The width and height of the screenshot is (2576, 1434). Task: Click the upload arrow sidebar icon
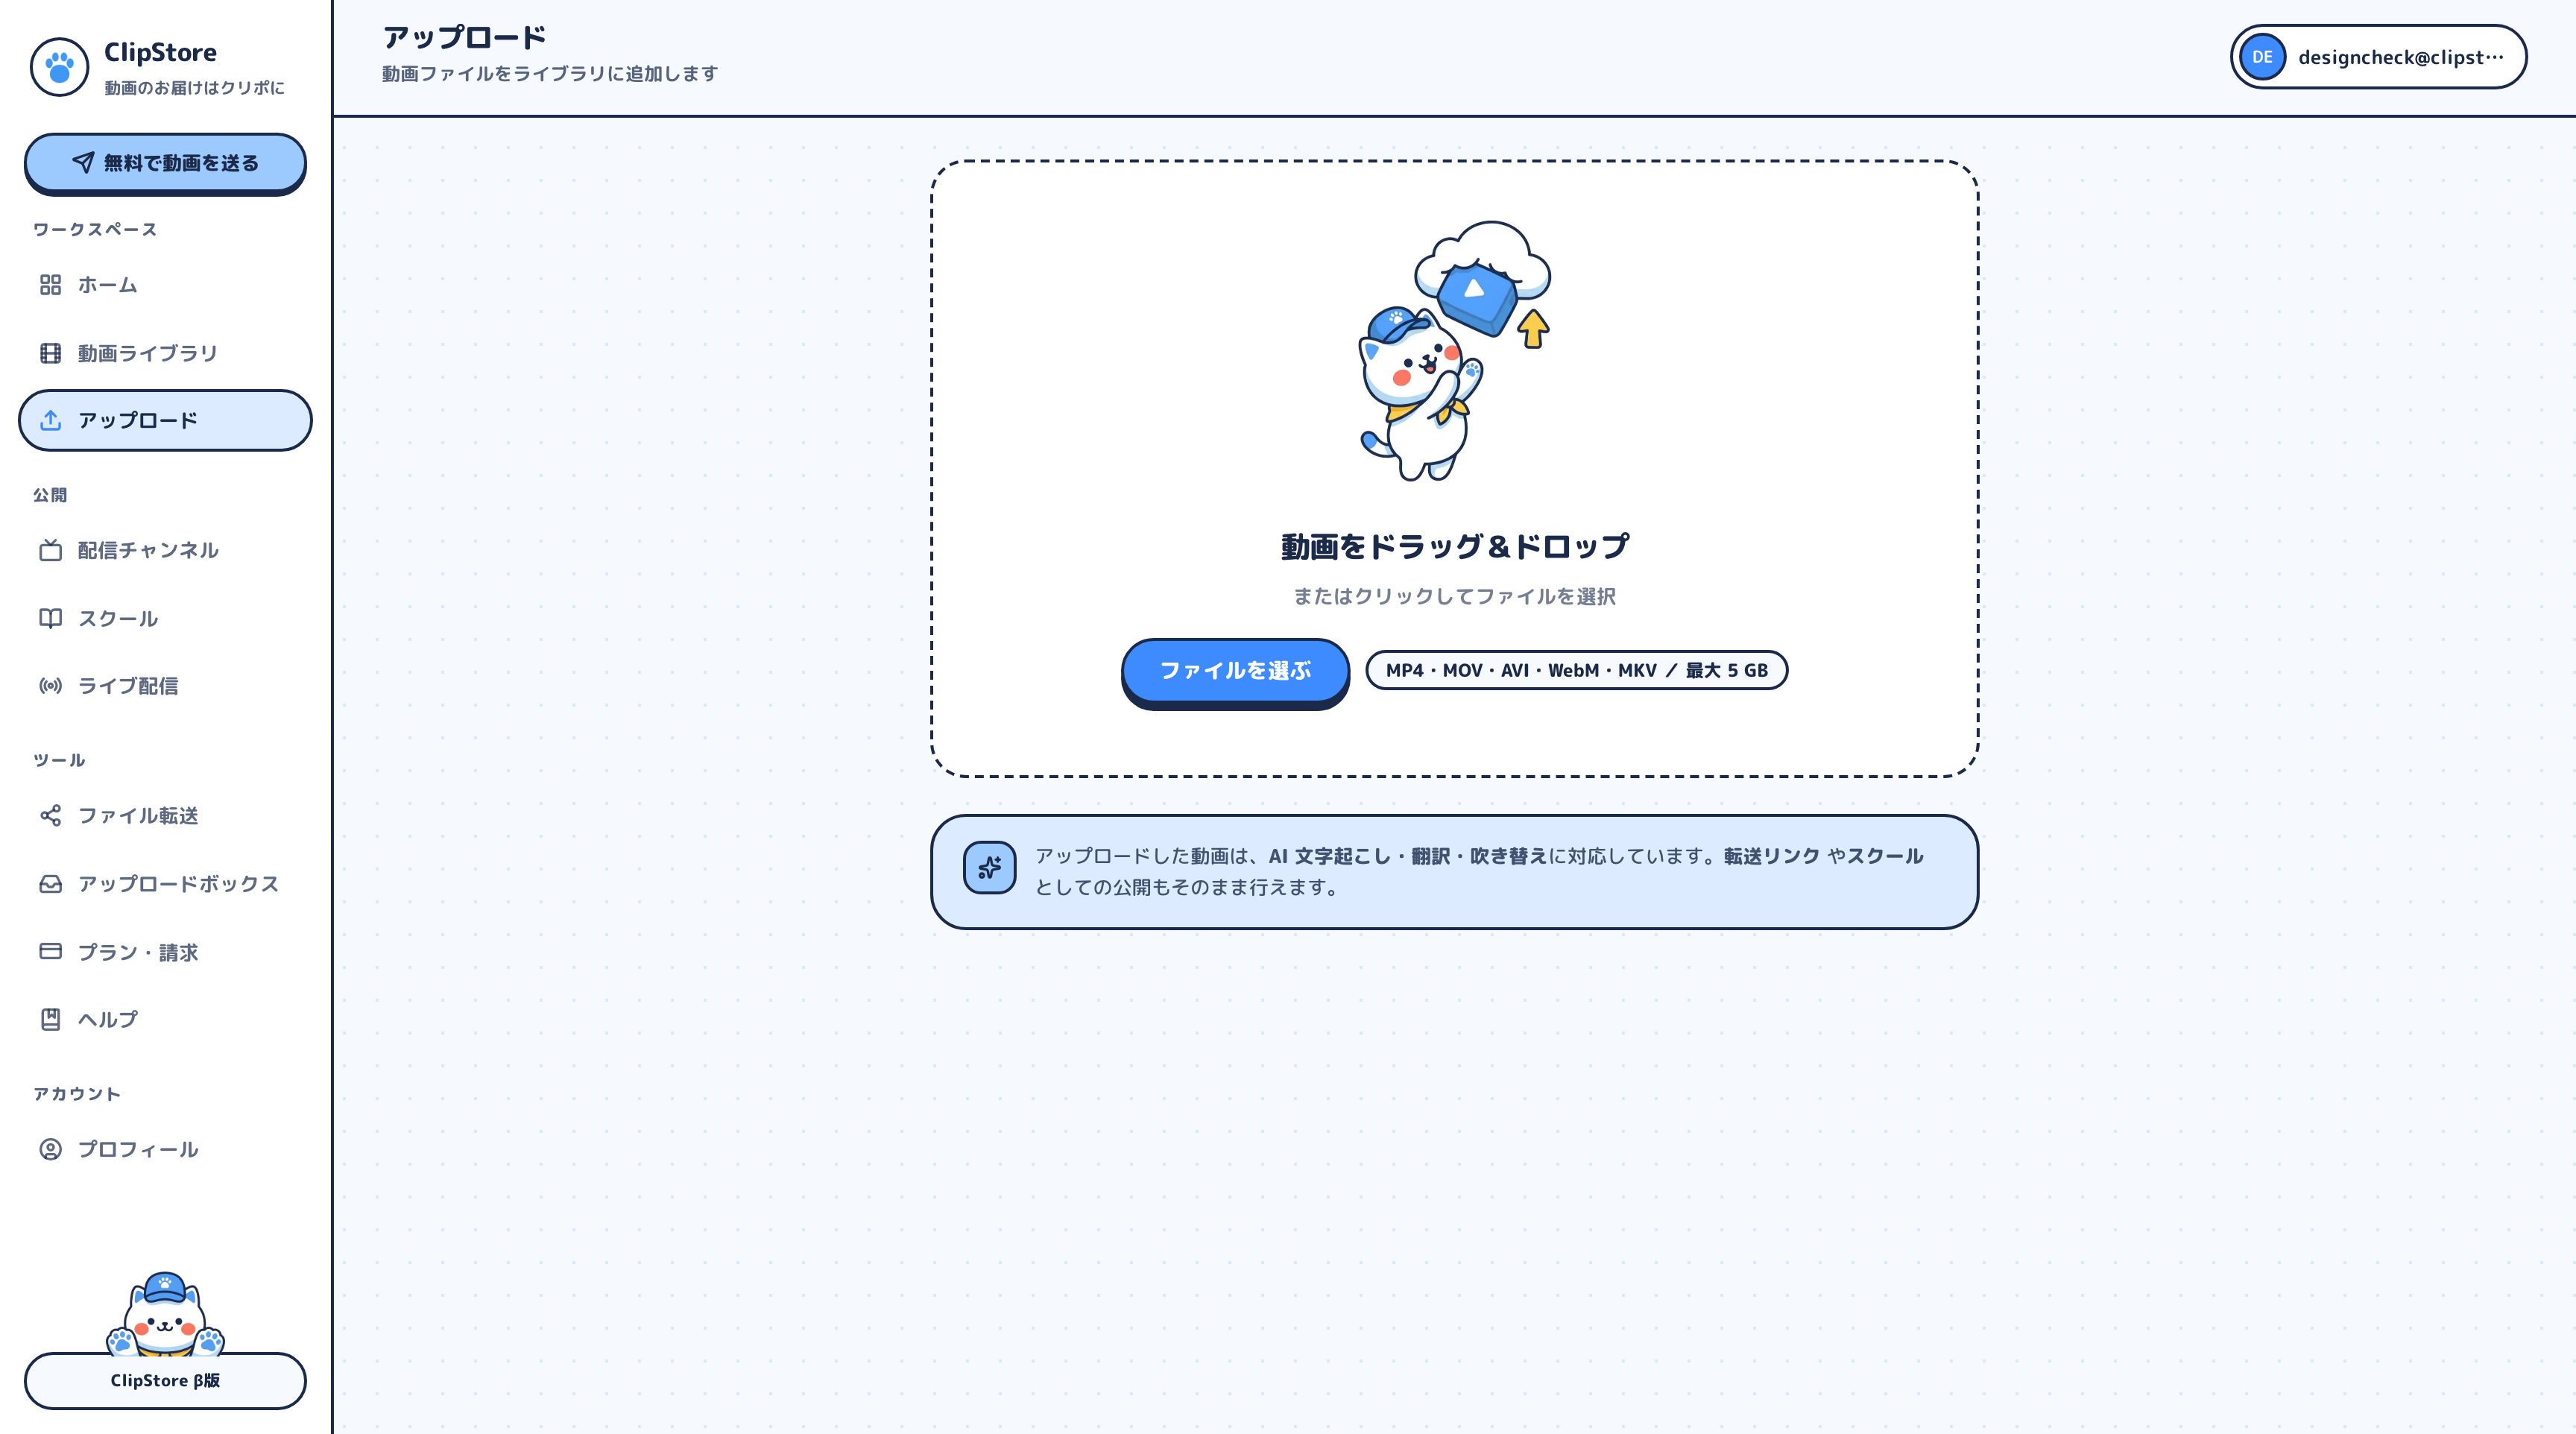tap(51, 420)
